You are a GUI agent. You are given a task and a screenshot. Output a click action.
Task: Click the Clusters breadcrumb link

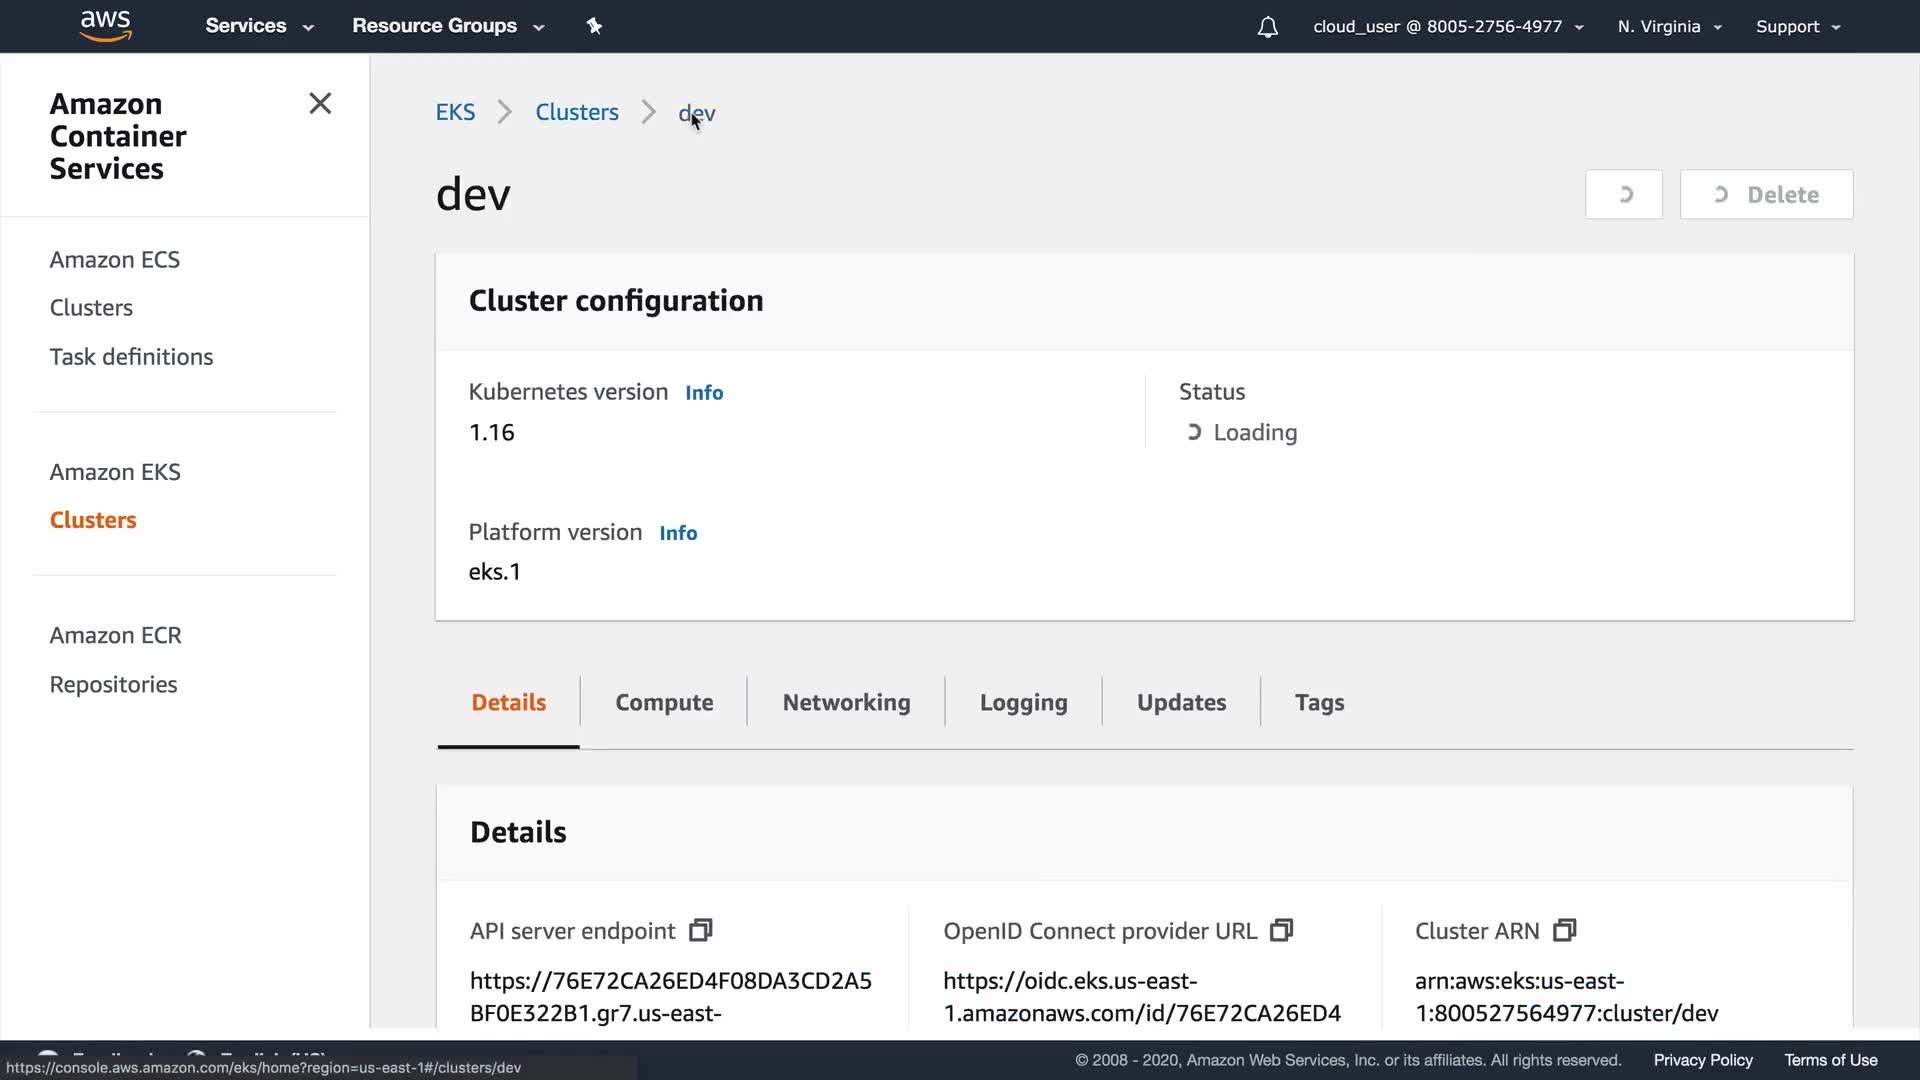[x=577, y=113]
